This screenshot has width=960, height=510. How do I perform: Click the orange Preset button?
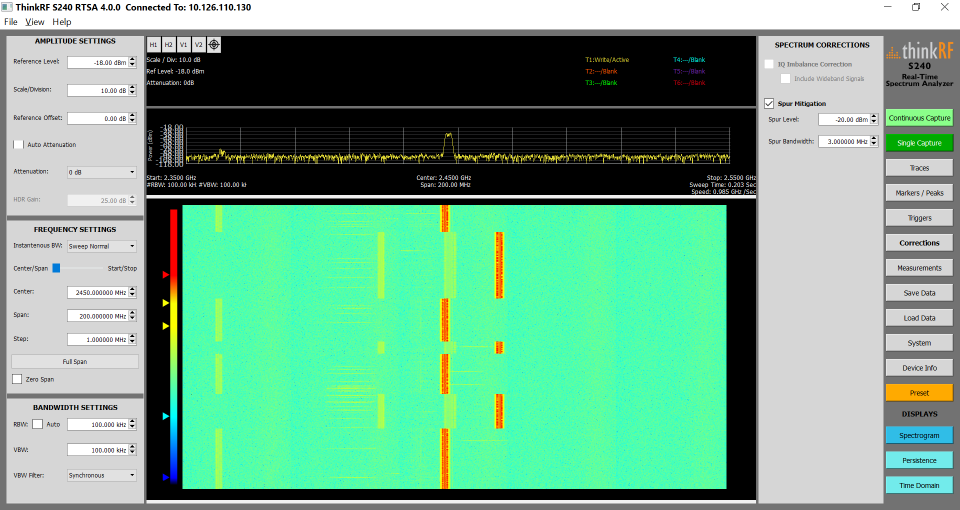(919, 393)
